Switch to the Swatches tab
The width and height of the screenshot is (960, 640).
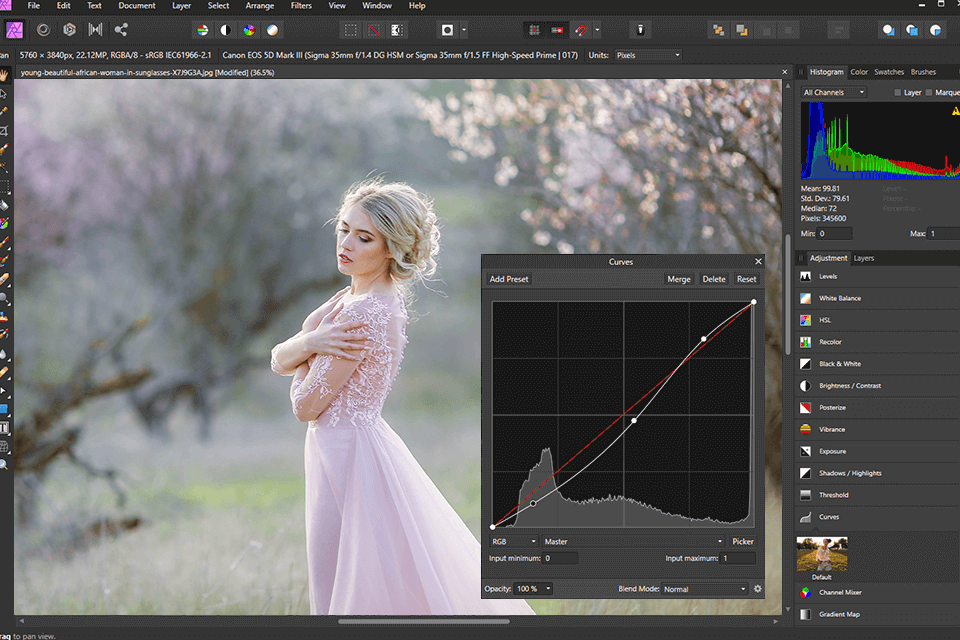pos(889,72)
